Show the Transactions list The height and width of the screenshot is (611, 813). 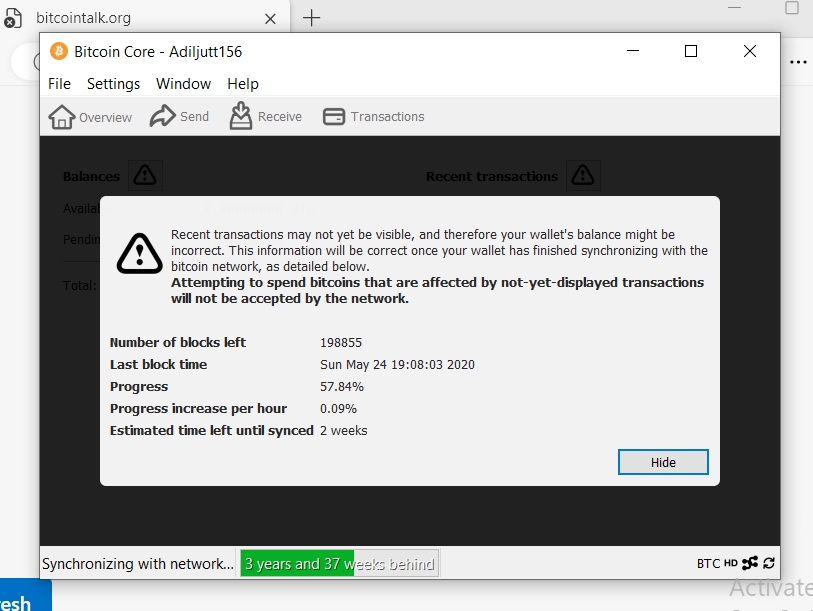[373, 116]
